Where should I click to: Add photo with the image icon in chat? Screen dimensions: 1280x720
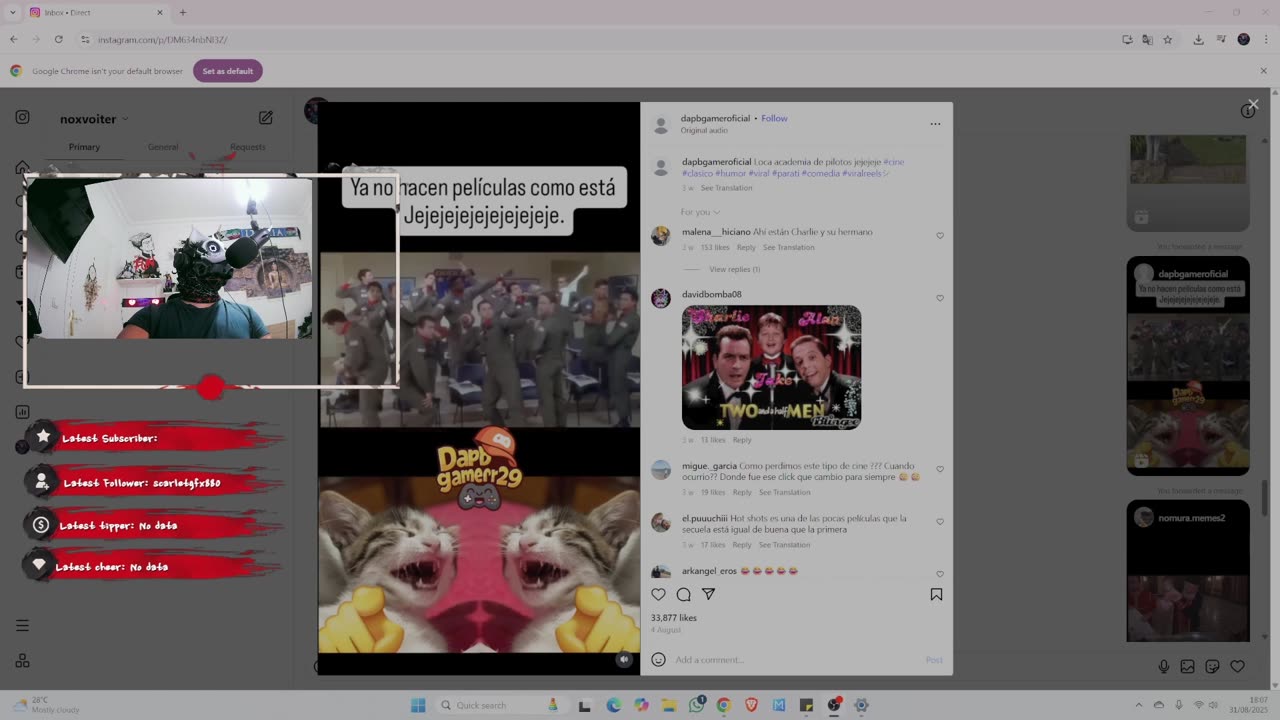1187,667
